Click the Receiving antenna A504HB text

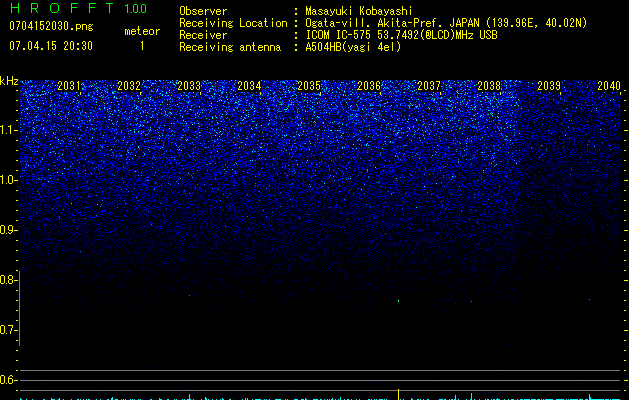pyautogui.click(x=353, y=47)
